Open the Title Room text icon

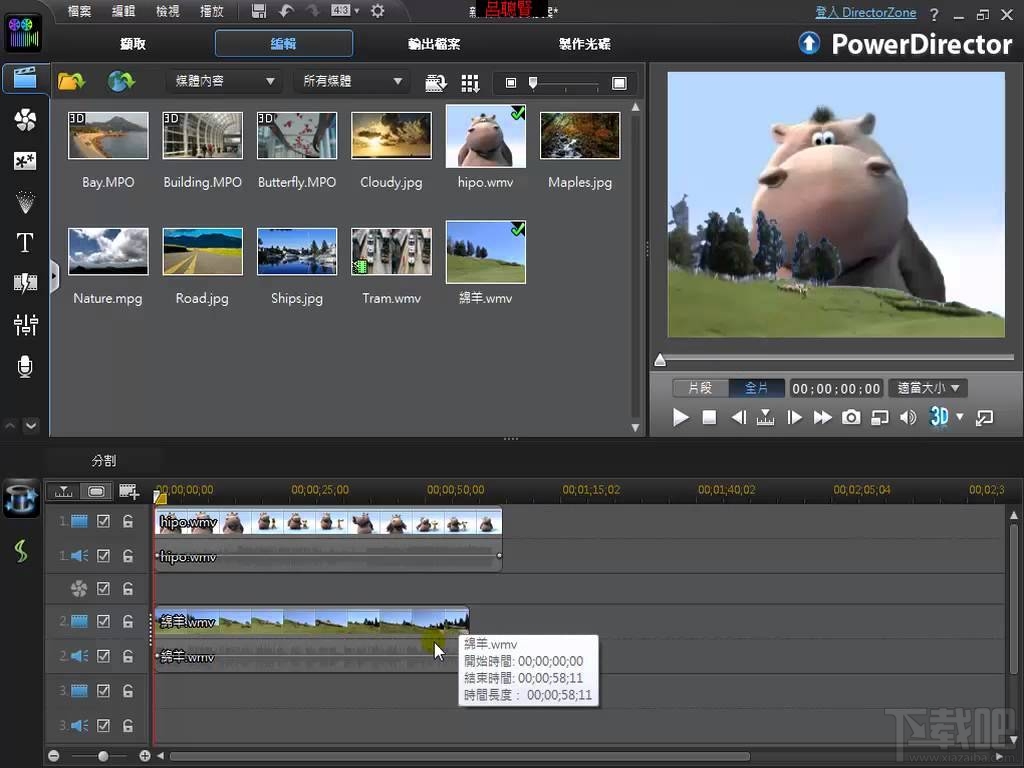[25, 242]
